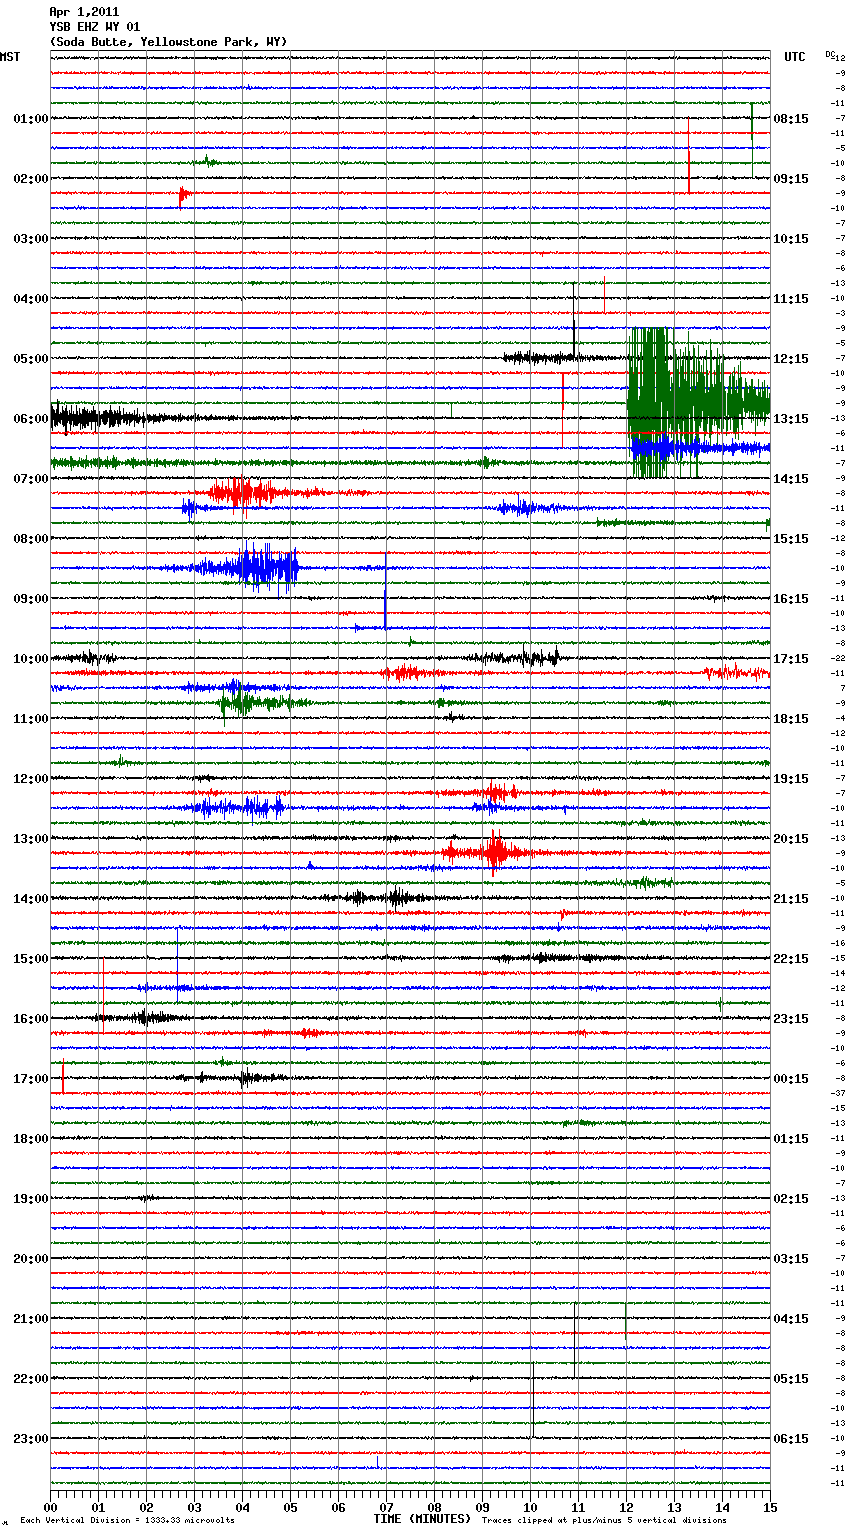Click the 02:15 UTC time label

point(791,1199)
